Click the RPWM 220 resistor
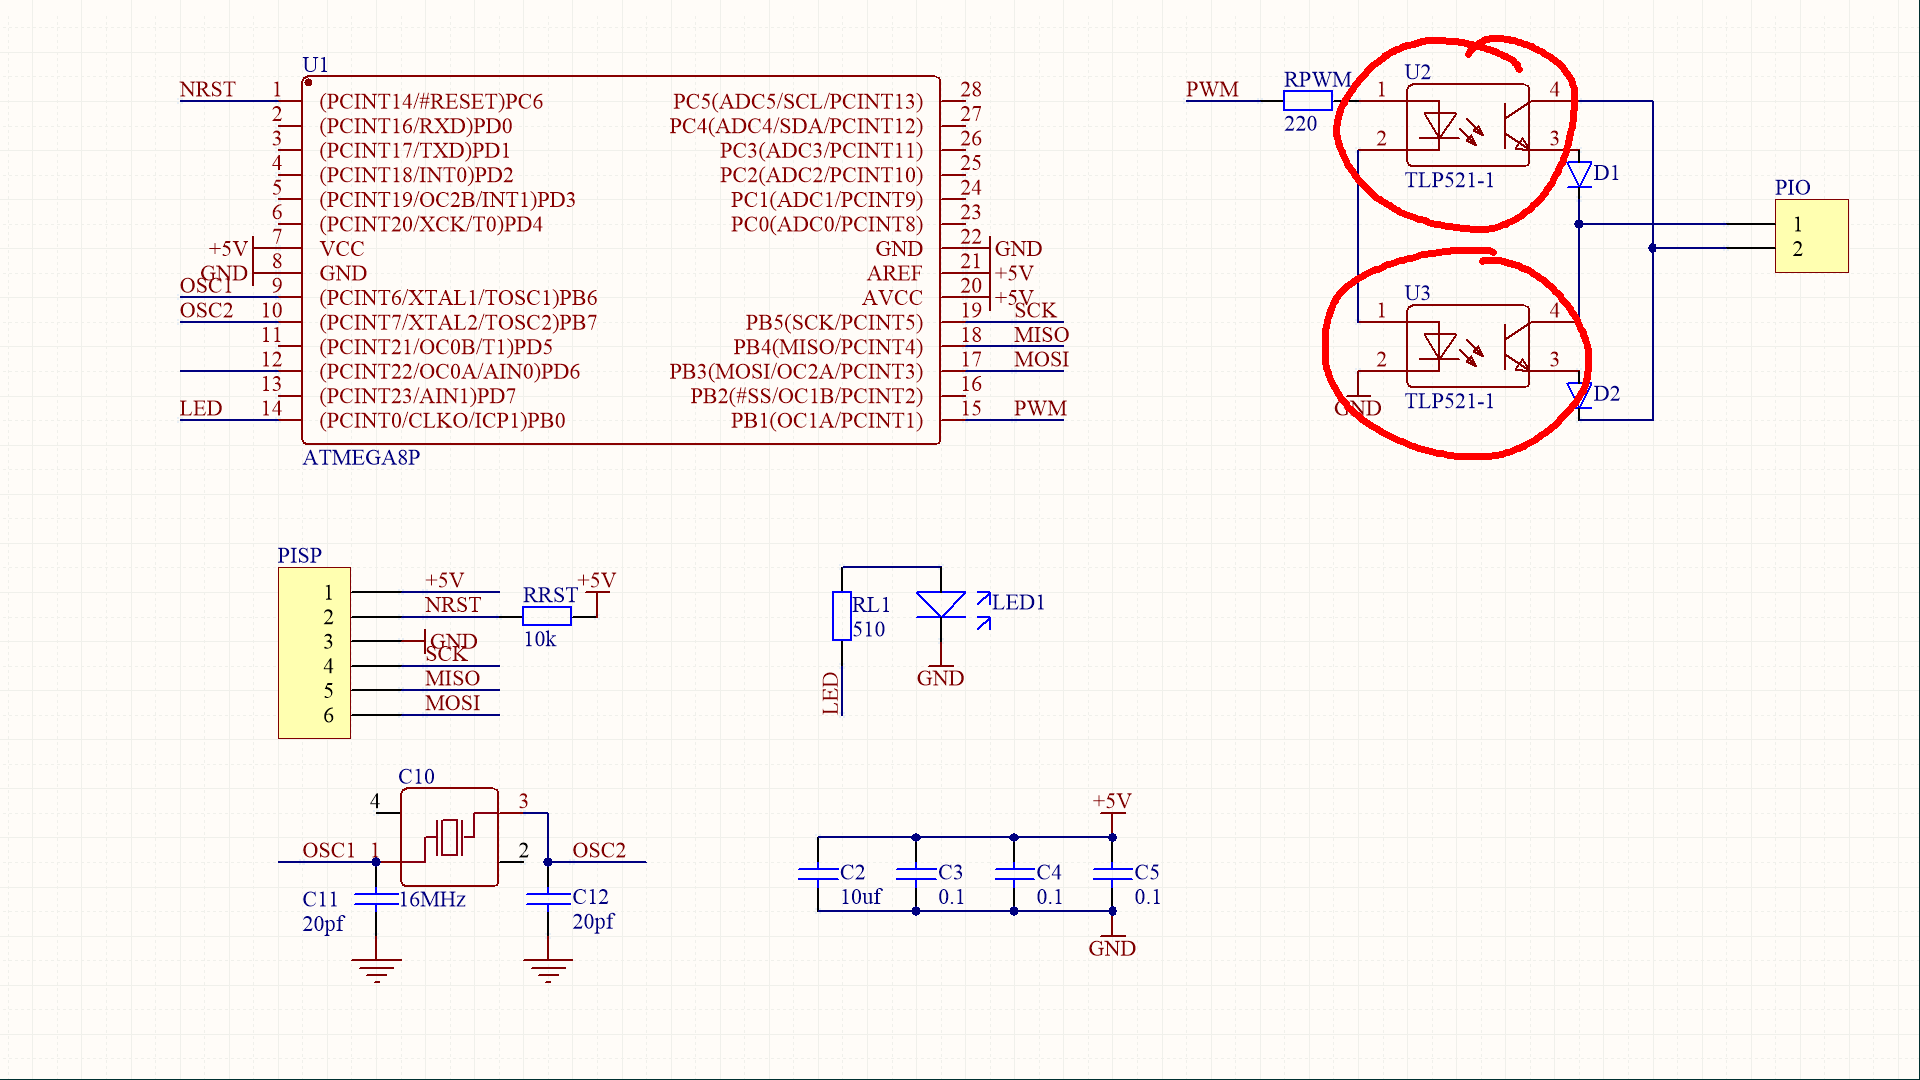The image size is (1920, 1080). click(x=1307, y=100)
